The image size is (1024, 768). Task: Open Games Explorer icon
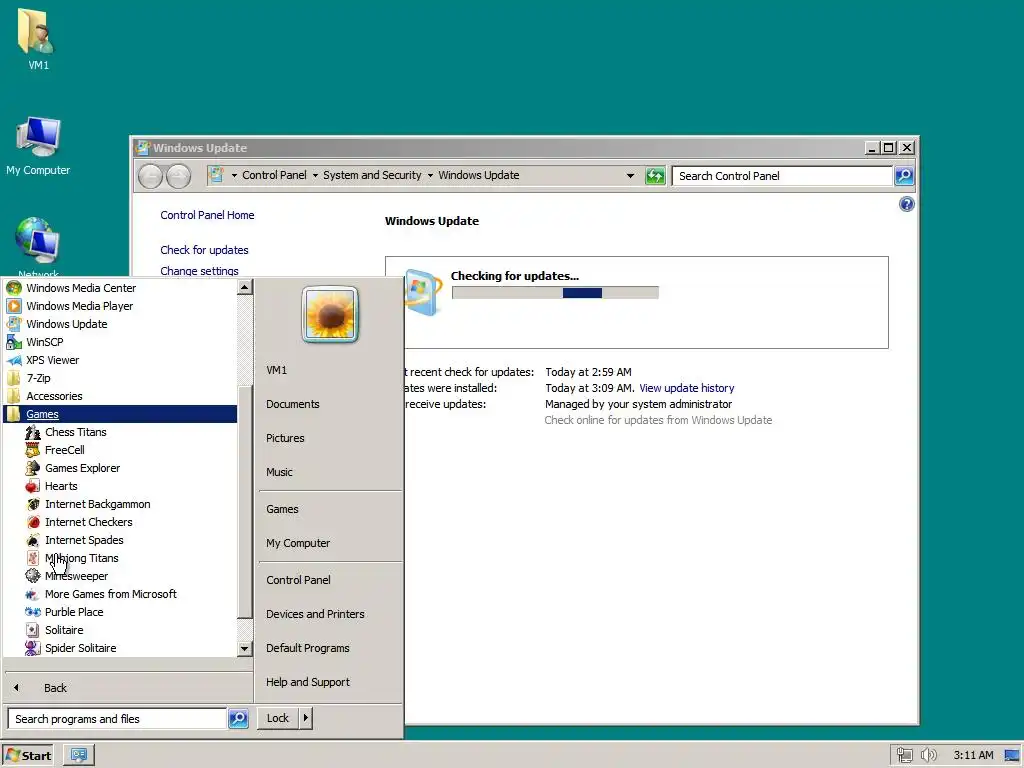click(x=33, y=468)
